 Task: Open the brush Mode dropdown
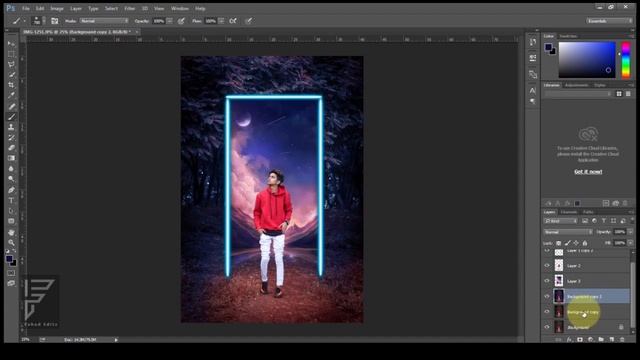click(104, 21)
